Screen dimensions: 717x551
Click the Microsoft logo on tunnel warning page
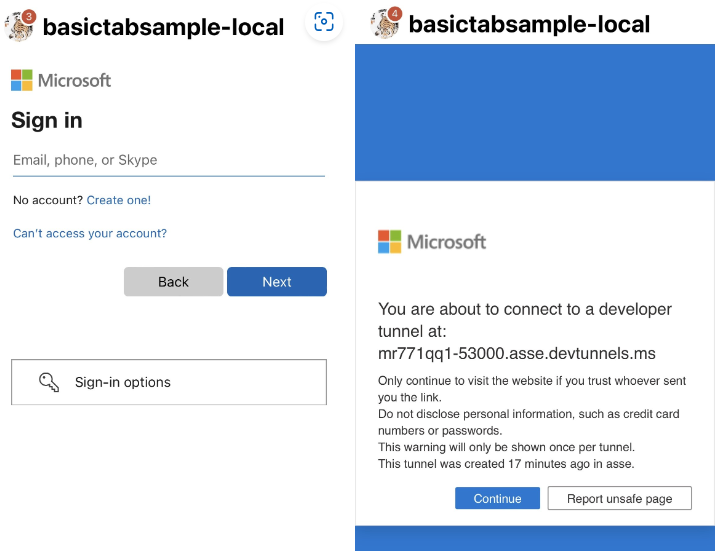click(x=432, y=242)
